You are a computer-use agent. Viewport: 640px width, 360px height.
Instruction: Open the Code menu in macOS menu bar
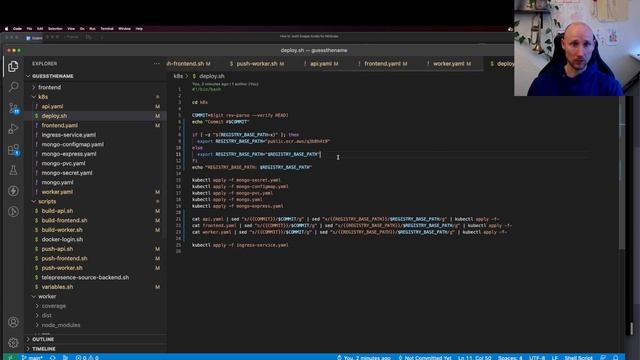17,29
